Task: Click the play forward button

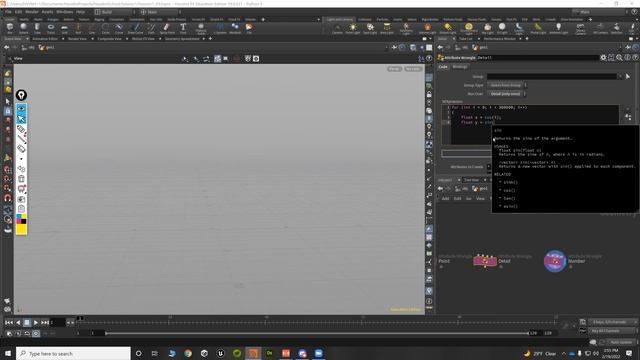Action: point(36,322)
